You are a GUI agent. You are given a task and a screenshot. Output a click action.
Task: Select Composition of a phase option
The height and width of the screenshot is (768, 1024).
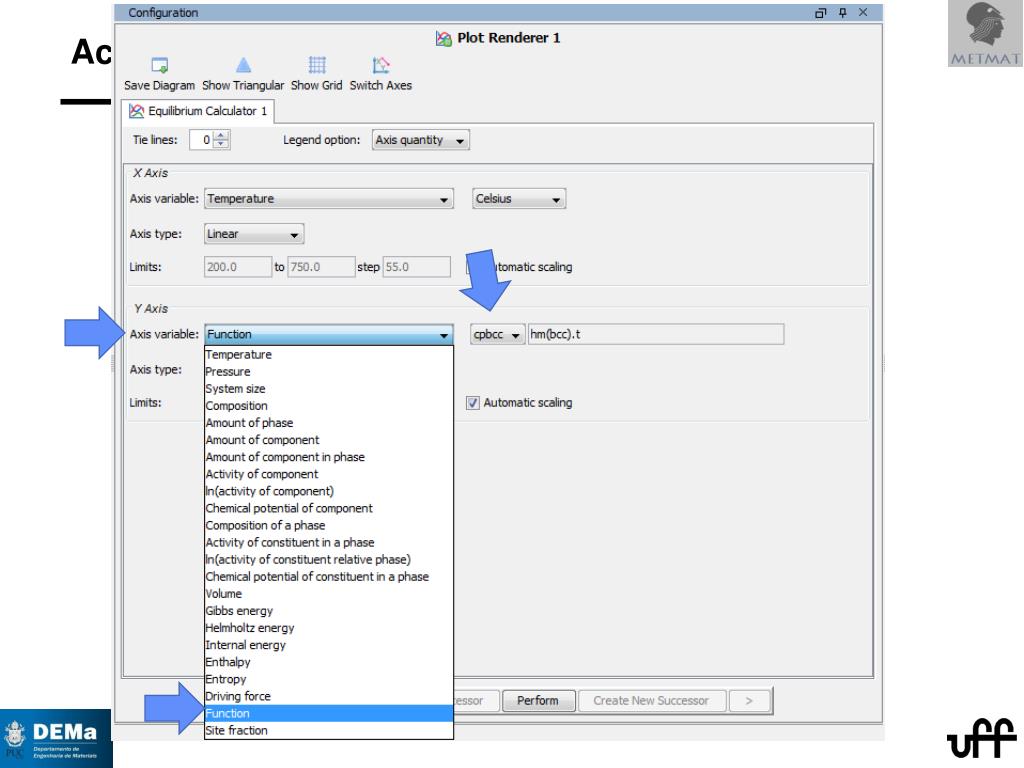click(x=328, y=525)
